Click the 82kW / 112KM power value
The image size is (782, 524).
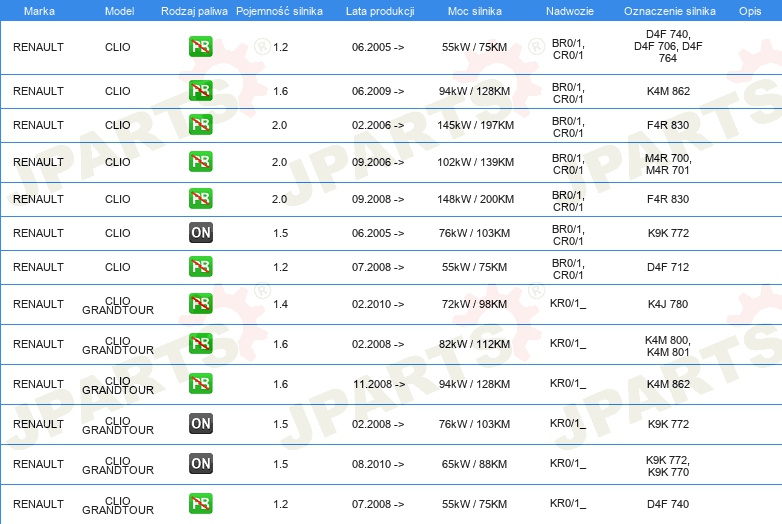tap(474, 344)
